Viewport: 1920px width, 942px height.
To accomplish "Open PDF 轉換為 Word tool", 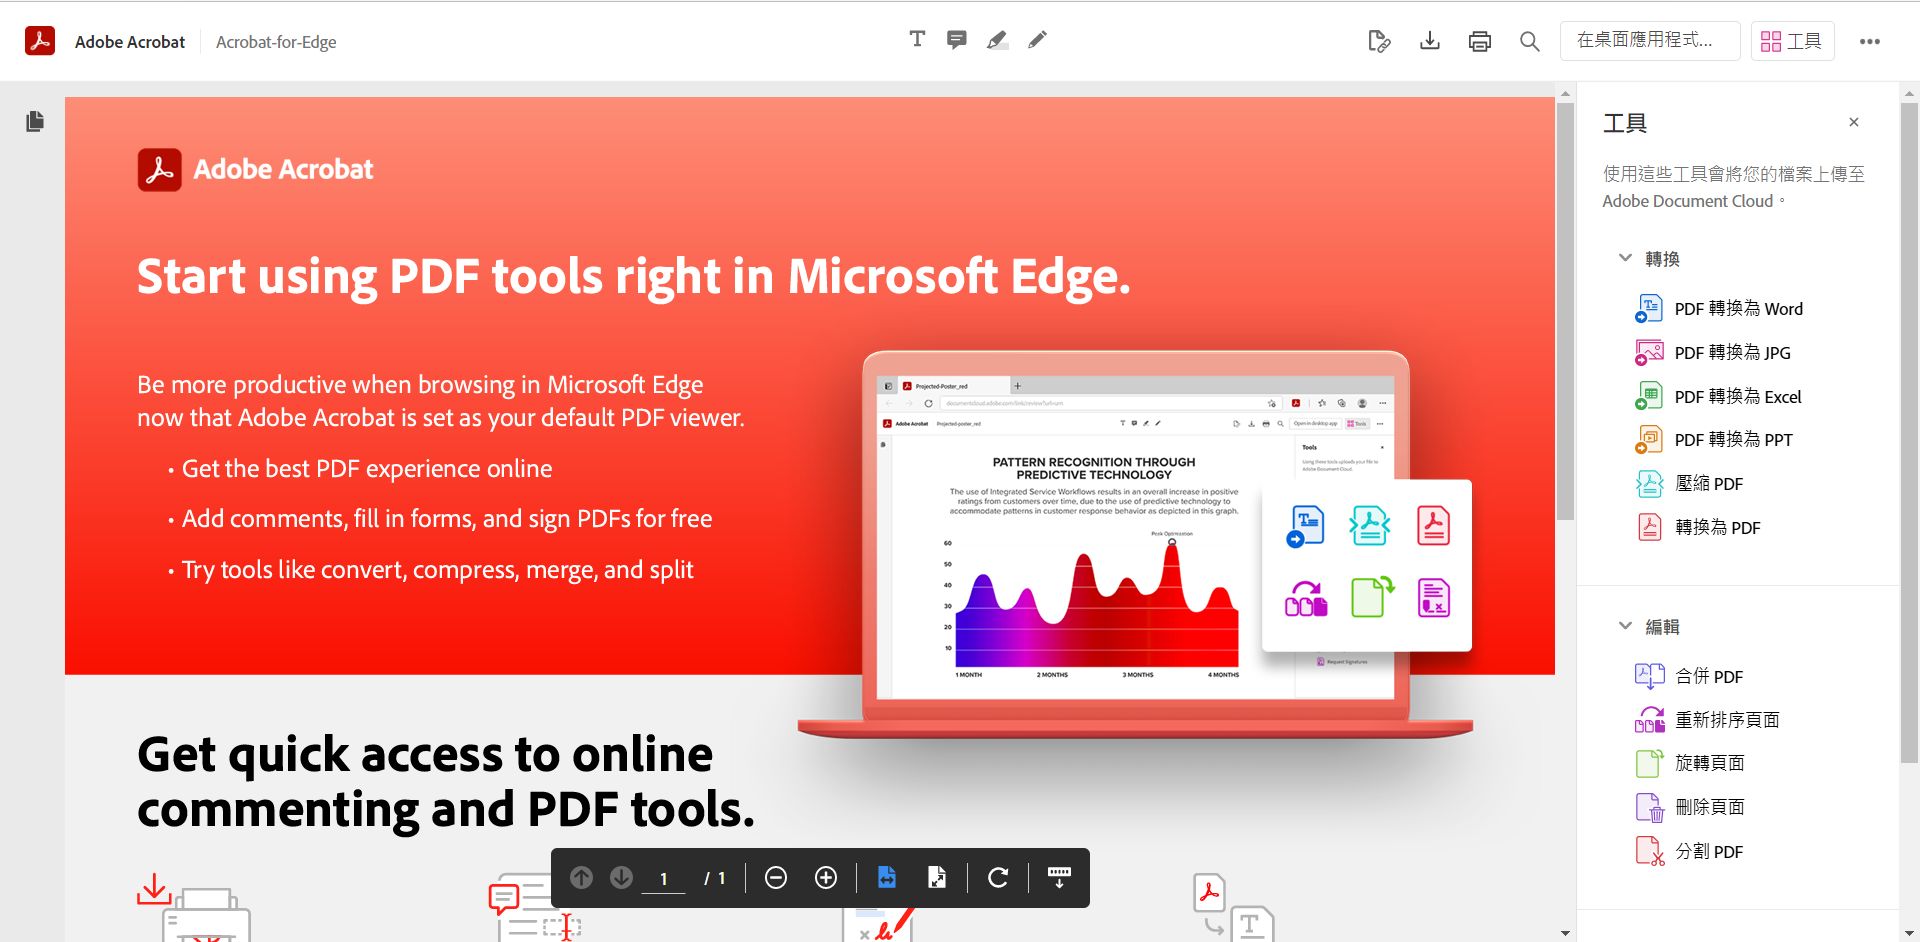I will click(x=1738, y=309).
